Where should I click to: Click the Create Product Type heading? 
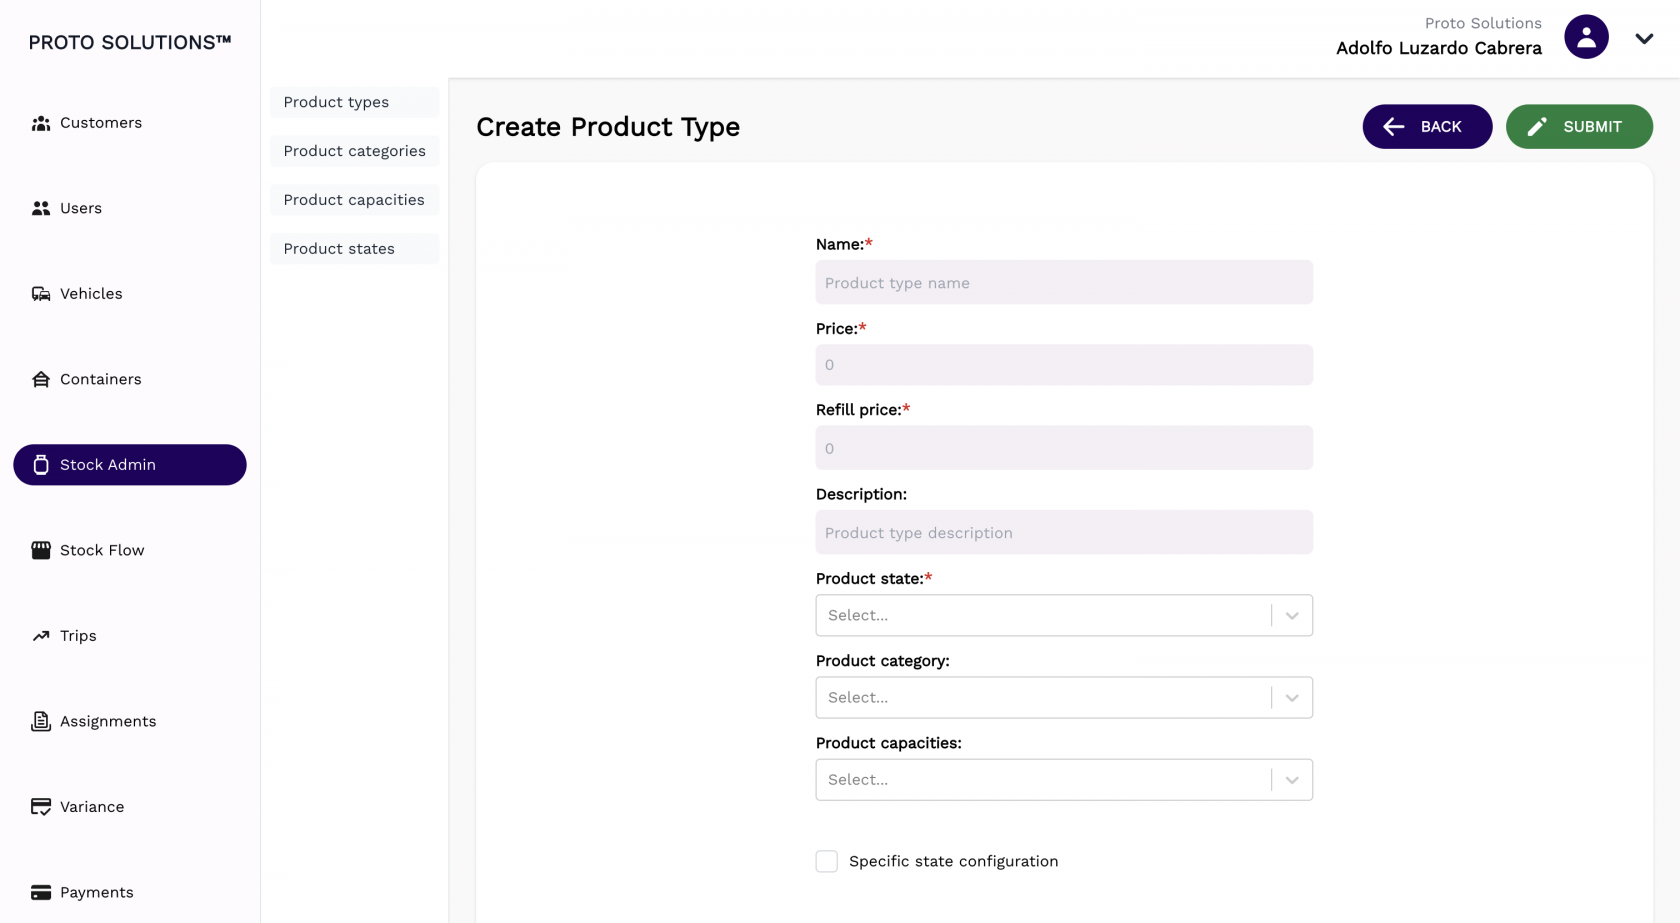(608, 127)
